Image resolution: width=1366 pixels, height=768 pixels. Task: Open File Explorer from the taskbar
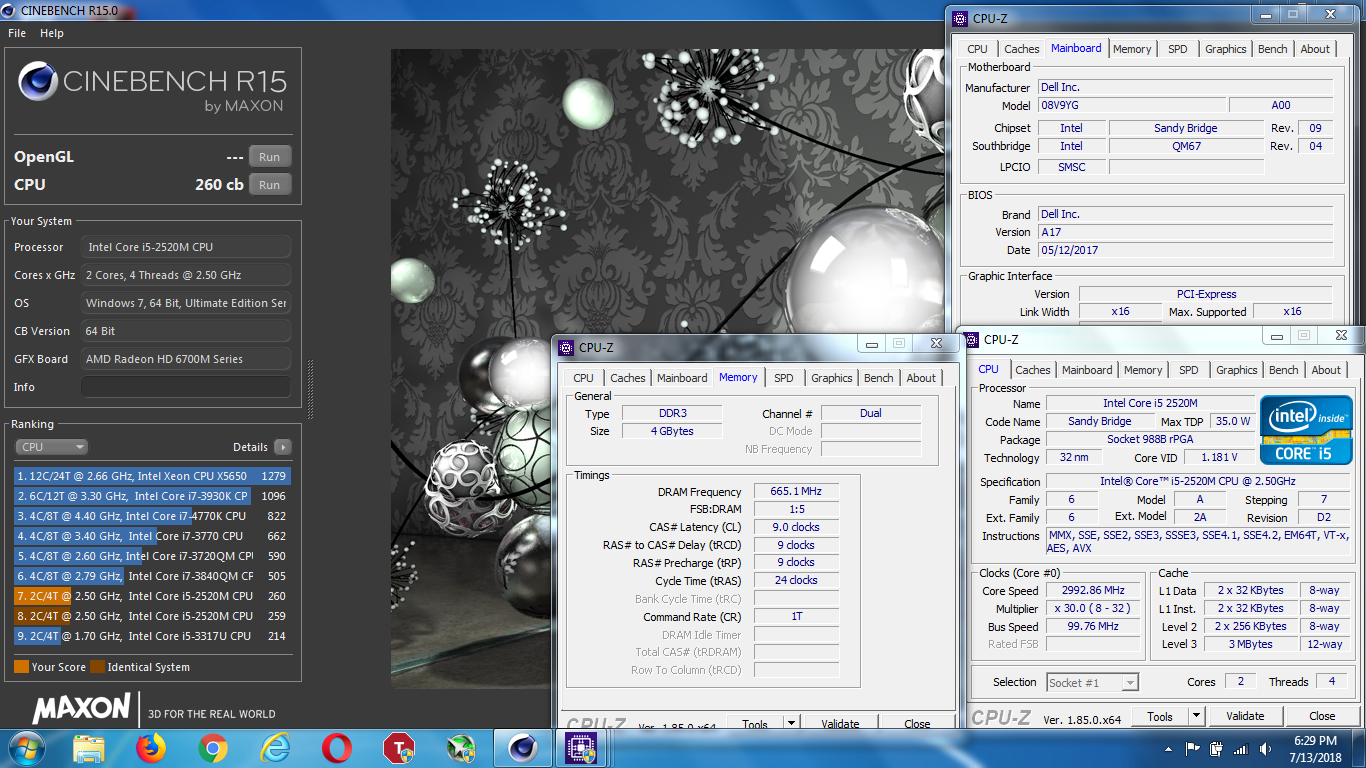[89, 748]
